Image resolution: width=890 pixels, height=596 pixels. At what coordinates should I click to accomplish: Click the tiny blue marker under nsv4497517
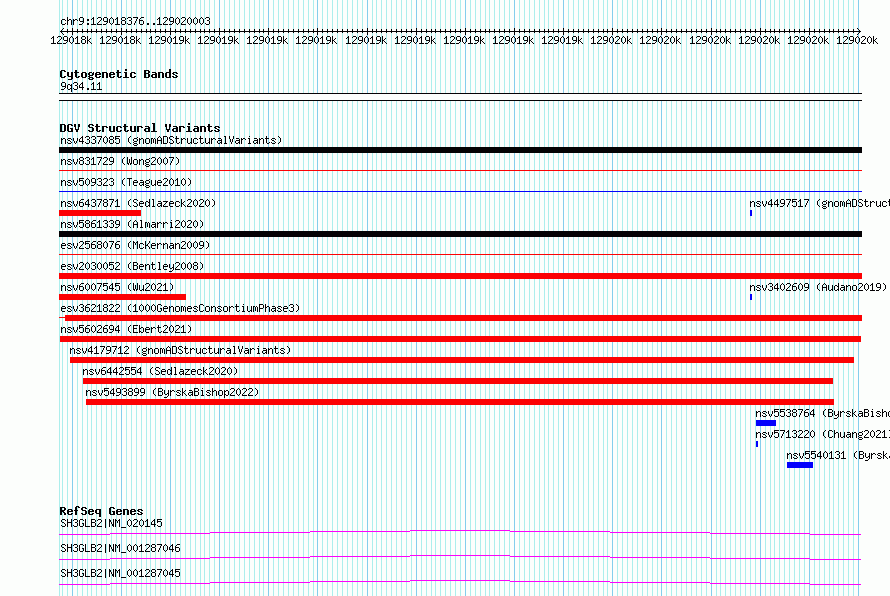pos(751,213)
